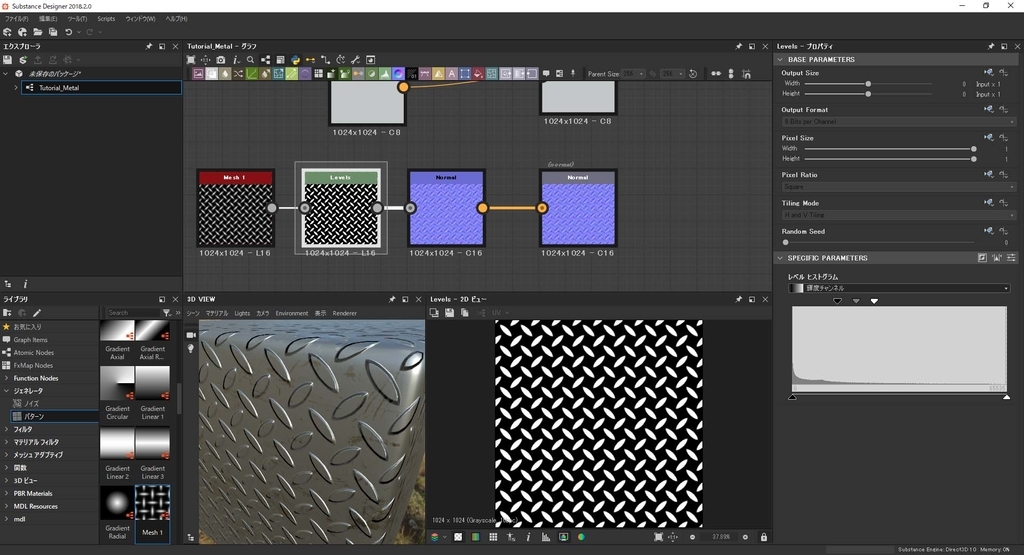This screenshot has width=1024, height=555.
Task: Select Tutorial_Metal graph in Explorer
Action: click(x=58, y=88)
